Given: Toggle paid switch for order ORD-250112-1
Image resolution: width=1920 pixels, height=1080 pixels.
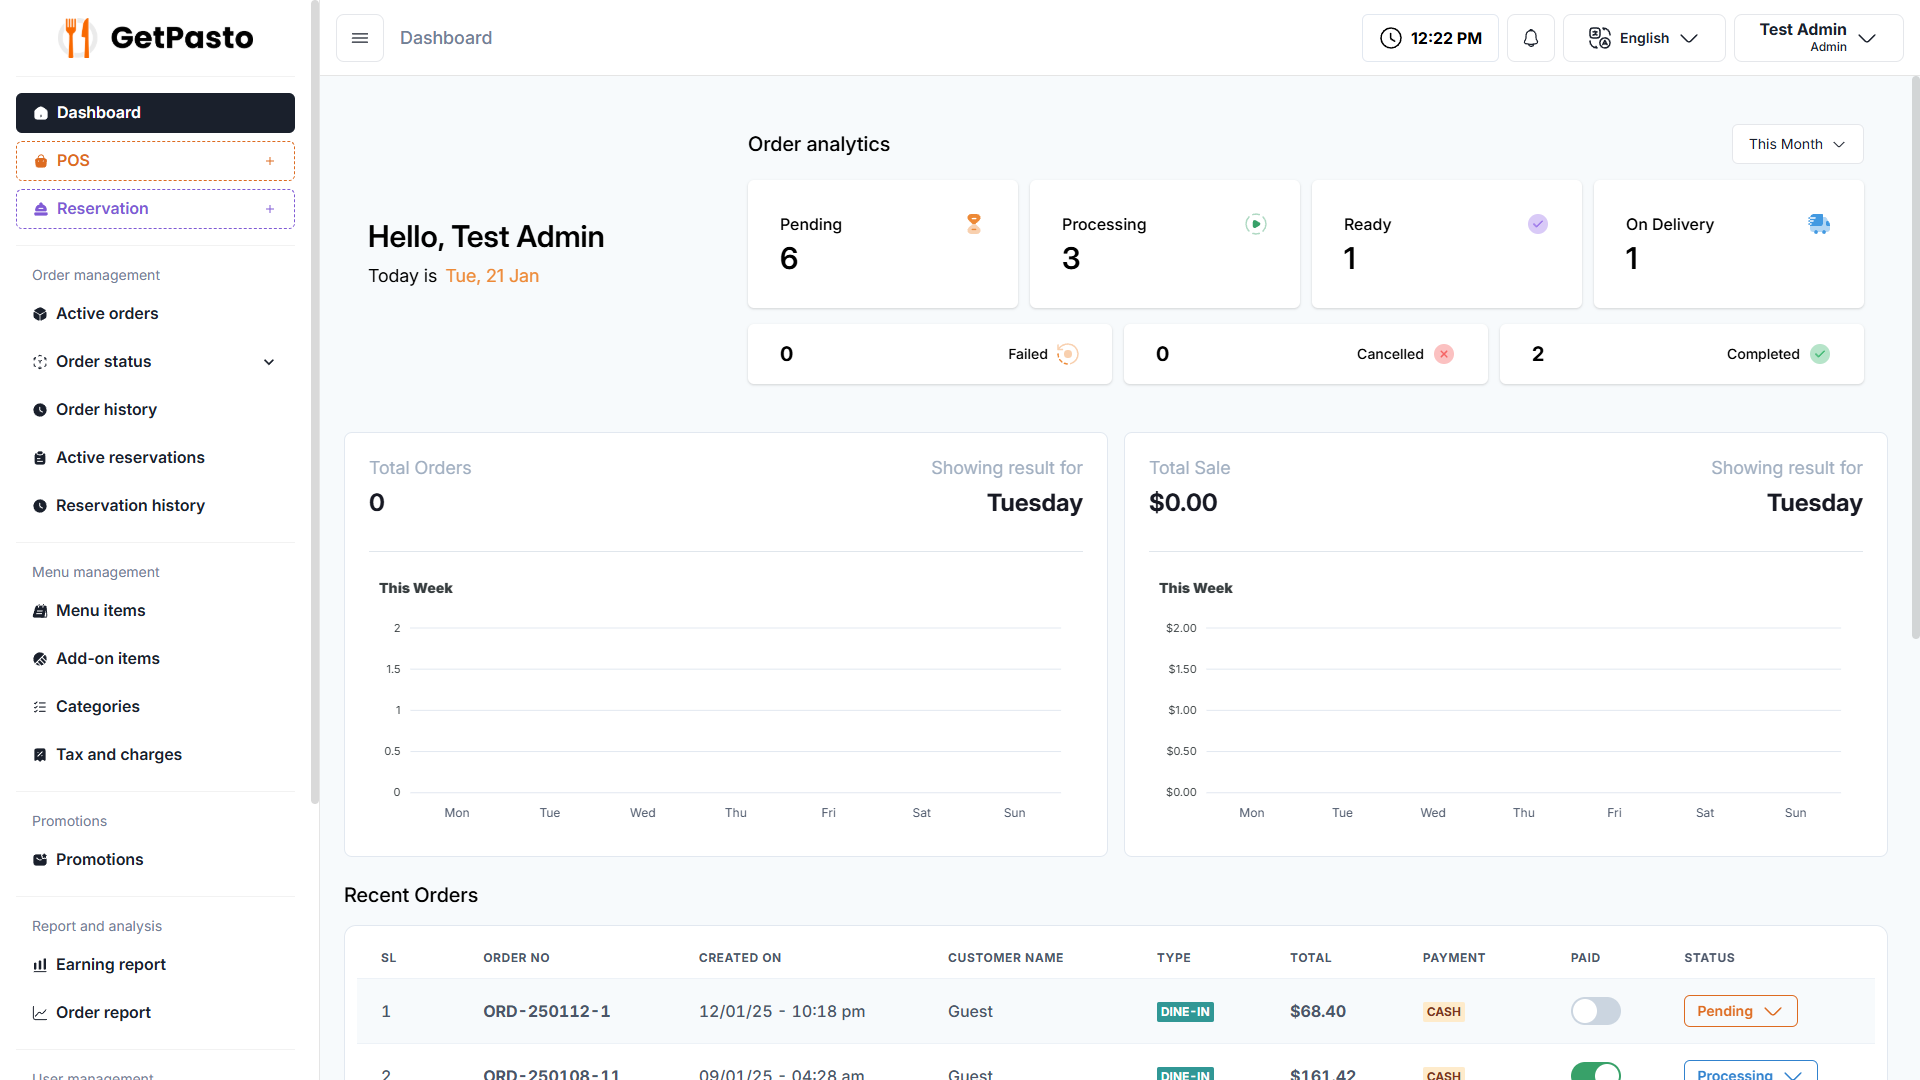Looking at the screenshot, I should (1595, 1011).
